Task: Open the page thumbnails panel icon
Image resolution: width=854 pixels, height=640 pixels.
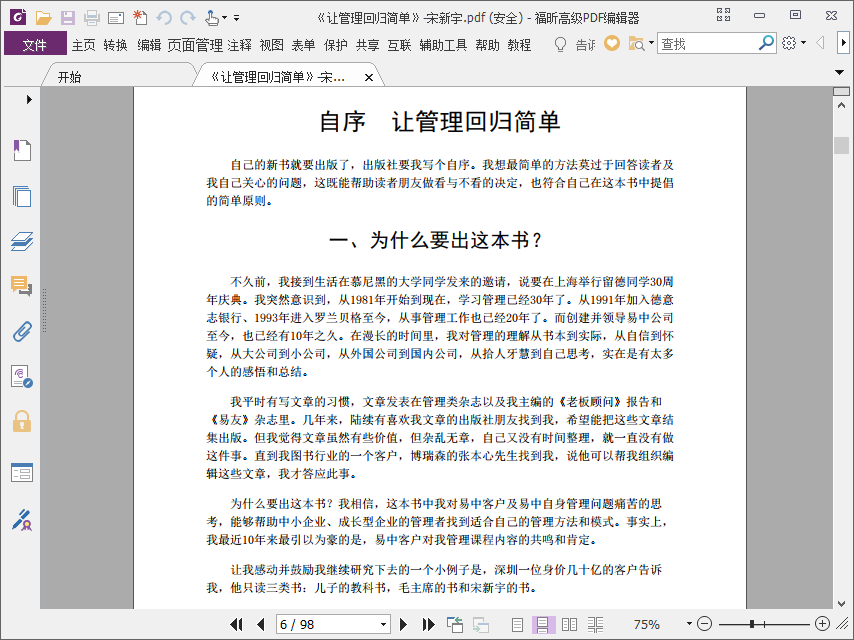Action: [22, 196]
